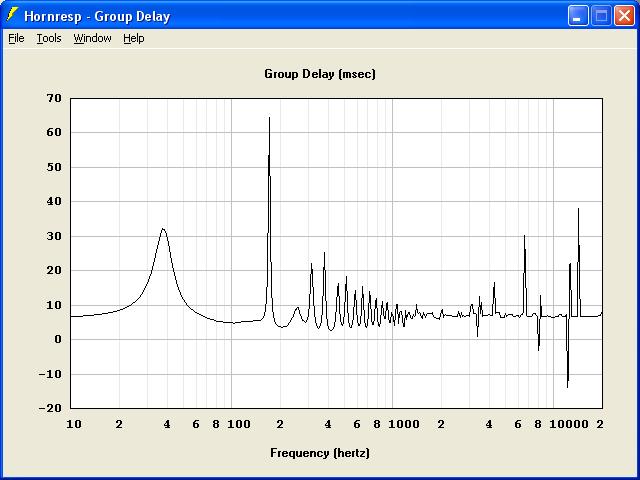Click the 'Frequency (hertz)' axis label
The height and width of the screenshot is (480, 640).
320,453
